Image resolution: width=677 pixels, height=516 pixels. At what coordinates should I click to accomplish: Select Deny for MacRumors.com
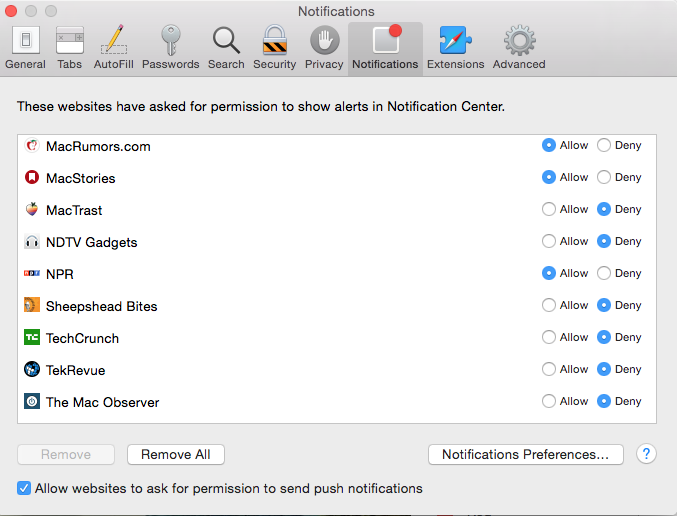604,146
